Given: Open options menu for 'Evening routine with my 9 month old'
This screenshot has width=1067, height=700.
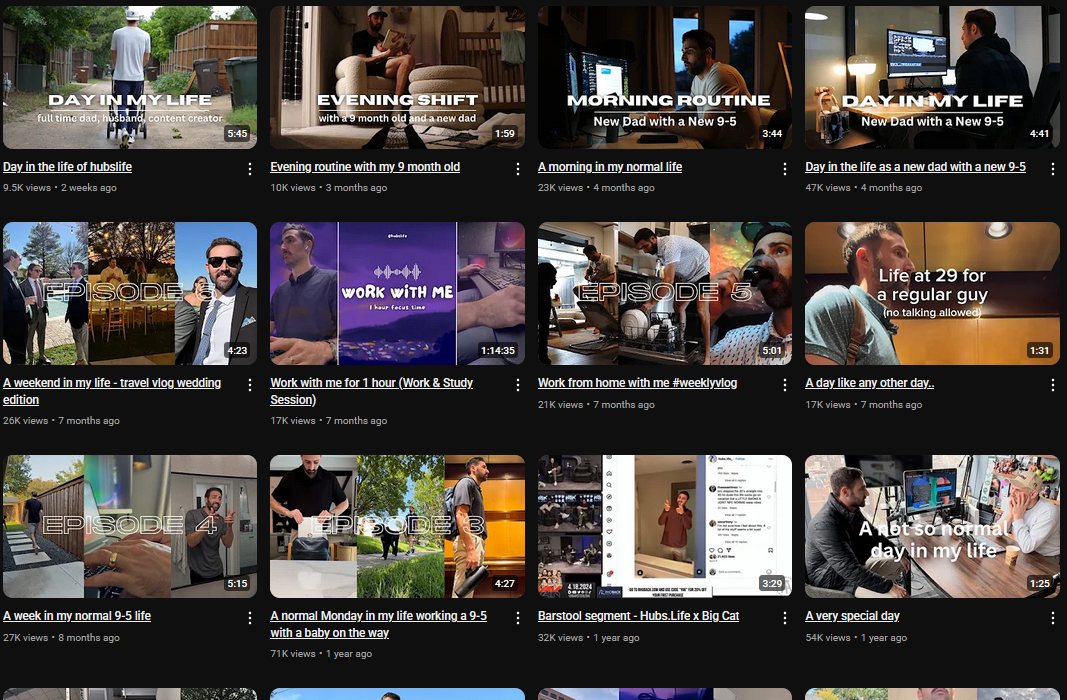Looking at the screenshot, I should (x=518, y=169).
